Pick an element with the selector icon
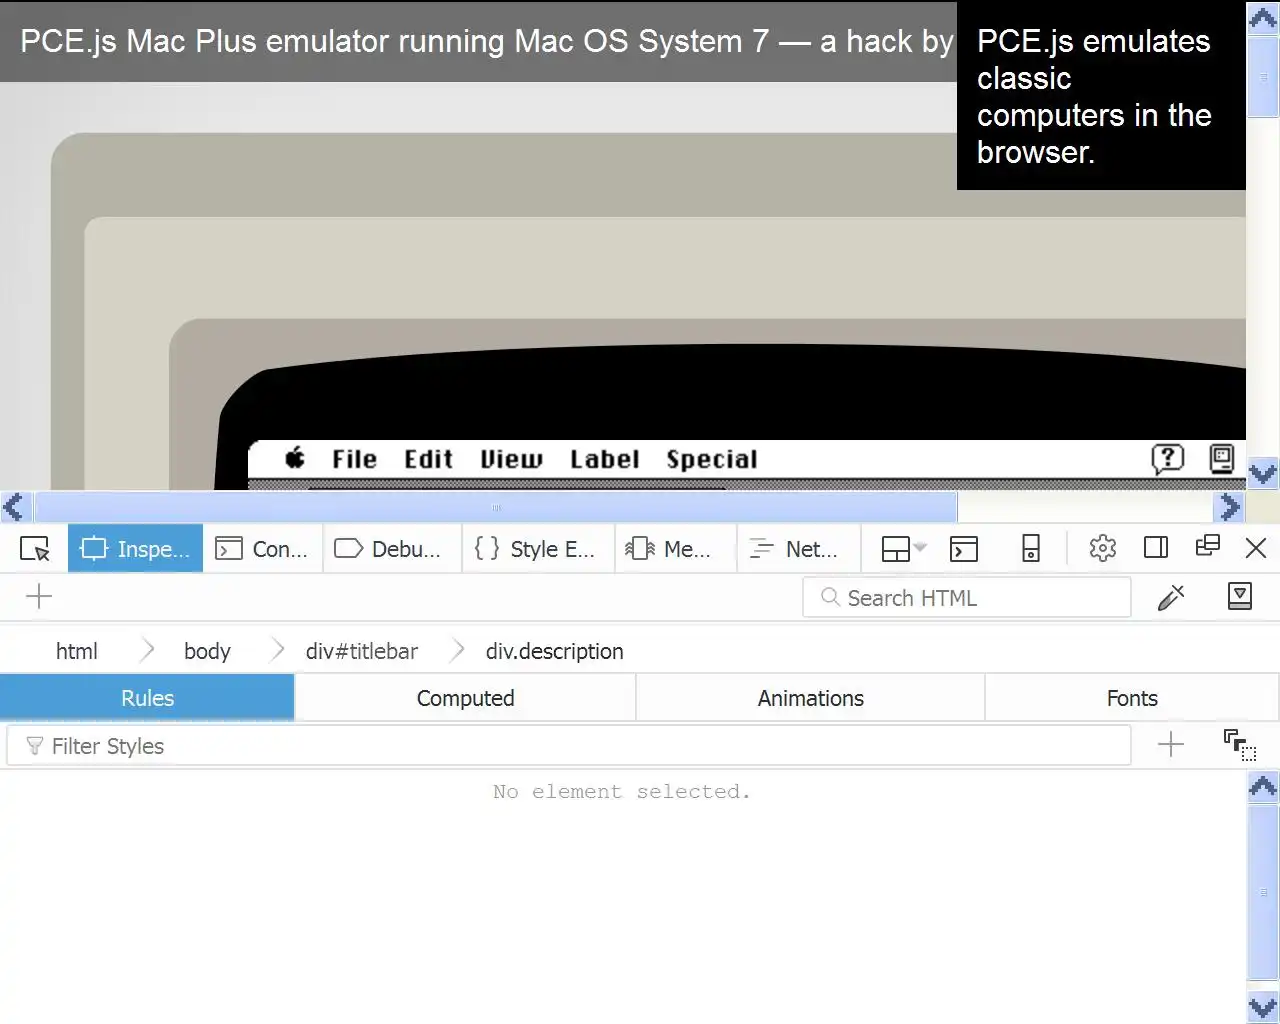 (35, 548)
